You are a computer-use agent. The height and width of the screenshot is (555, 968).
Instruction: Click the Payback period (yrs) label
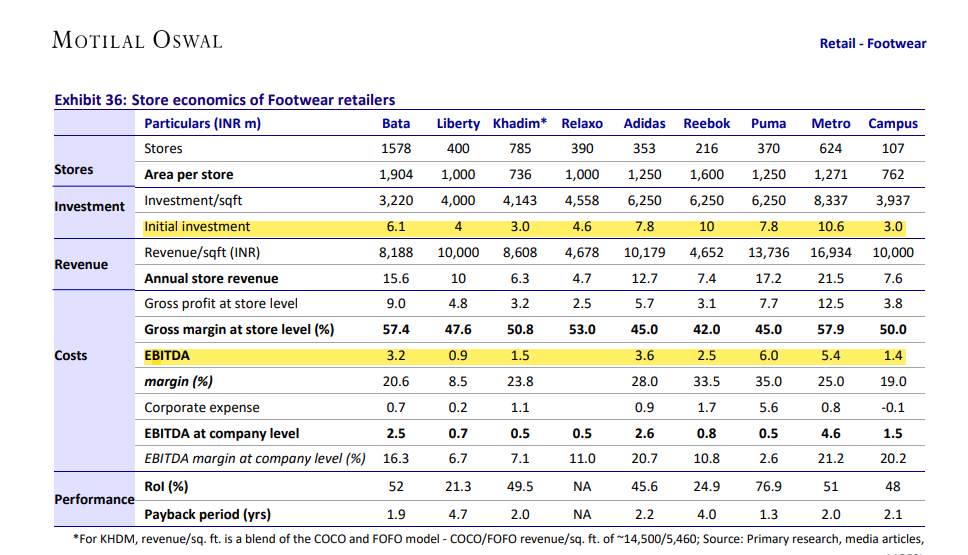207,514
